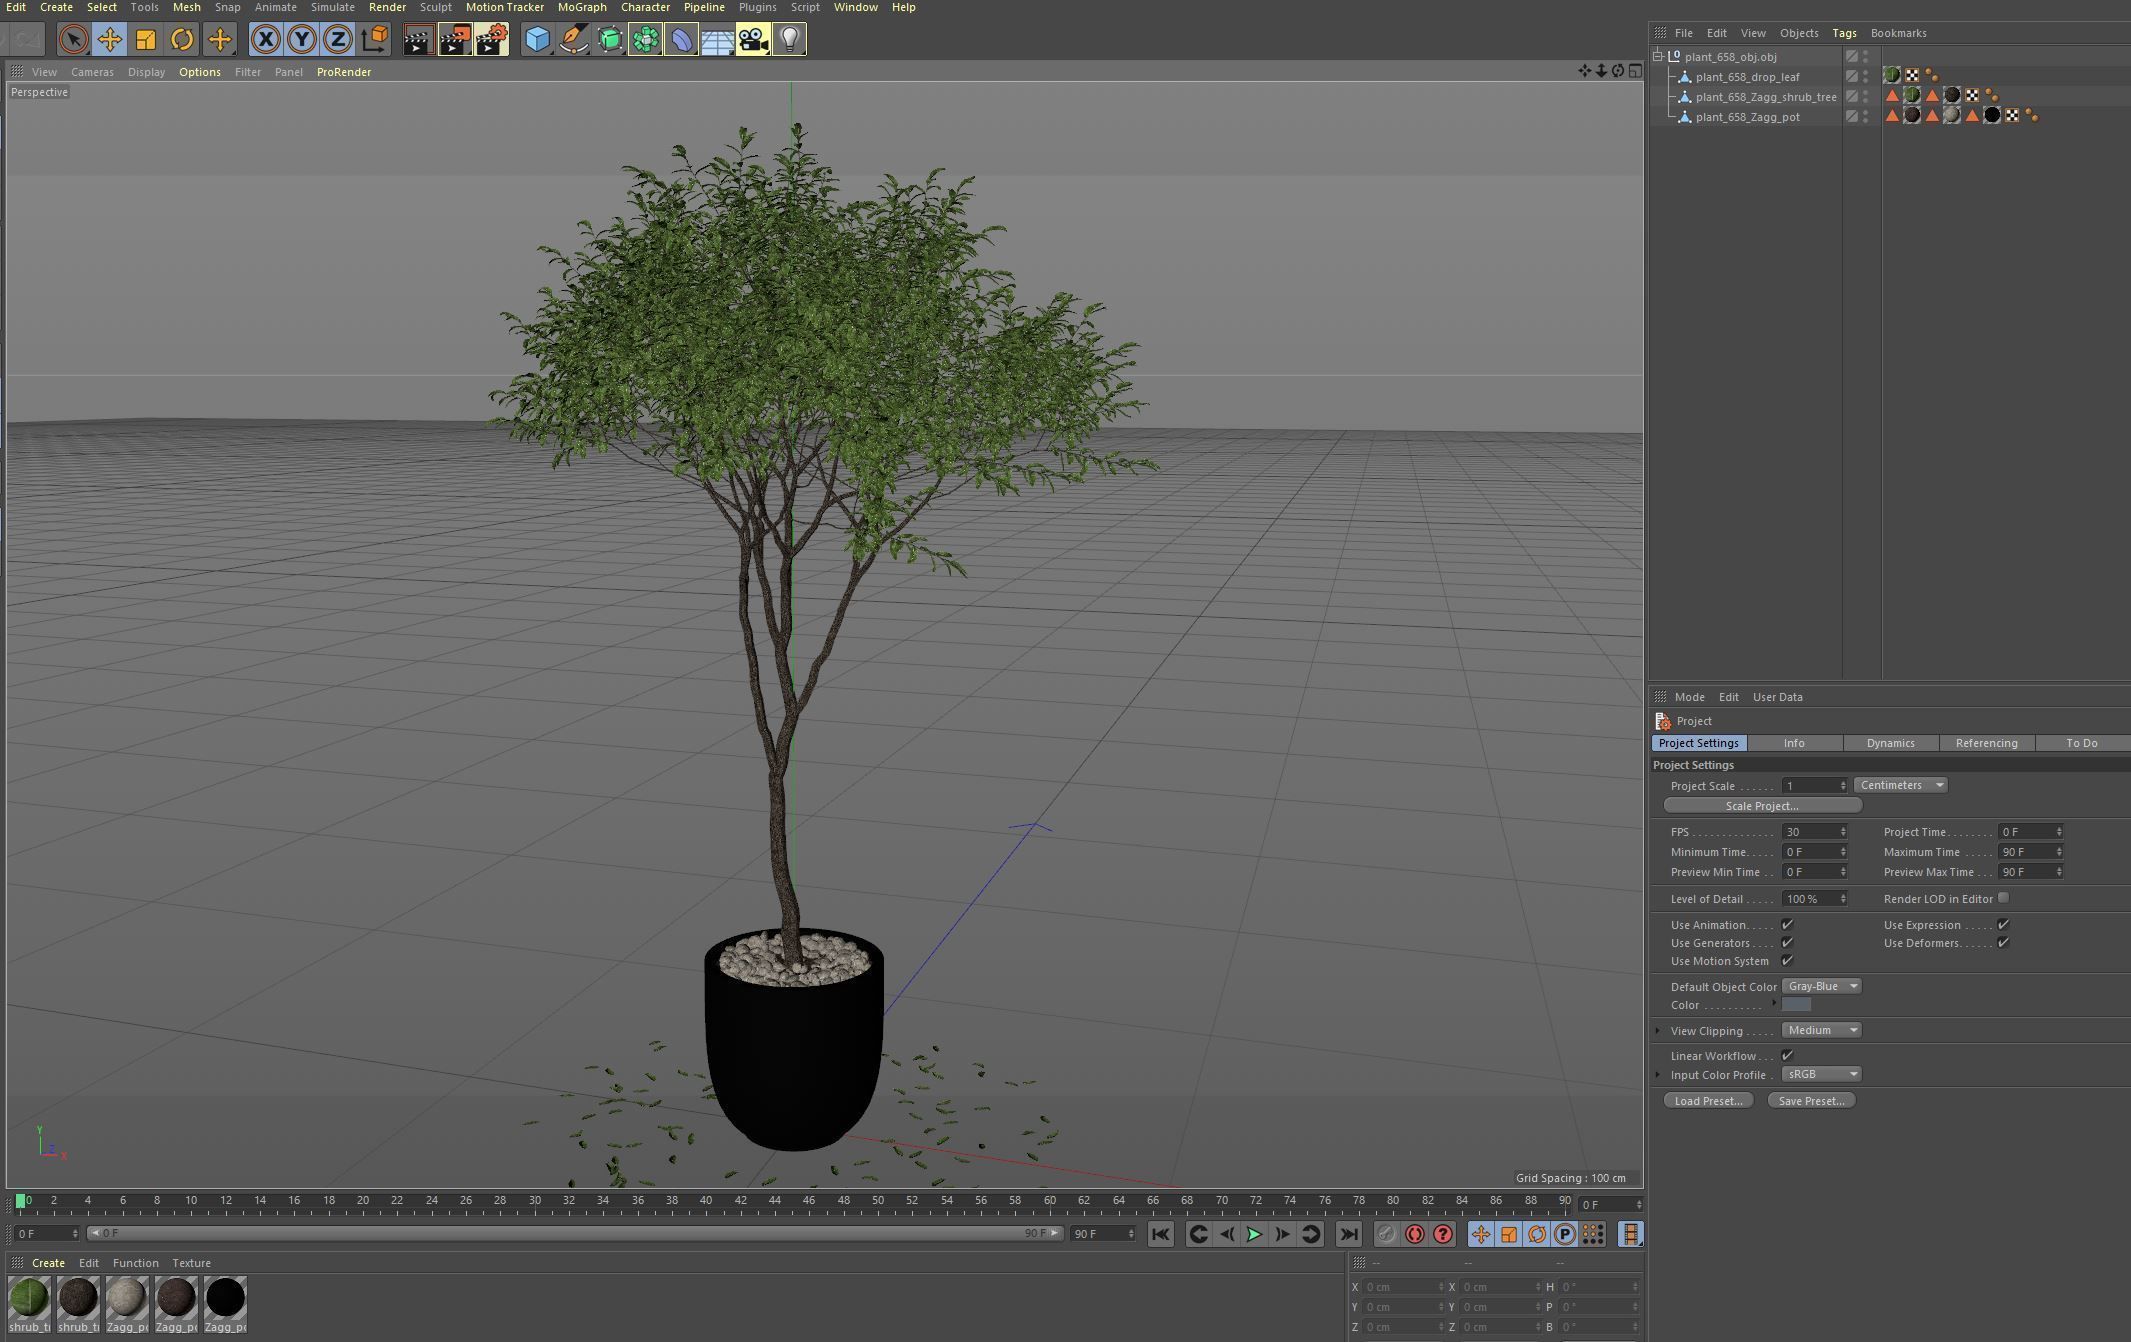Add a Light object from the toolbar
This screenshot has height=1342, width=2131.
click(789, 40)
